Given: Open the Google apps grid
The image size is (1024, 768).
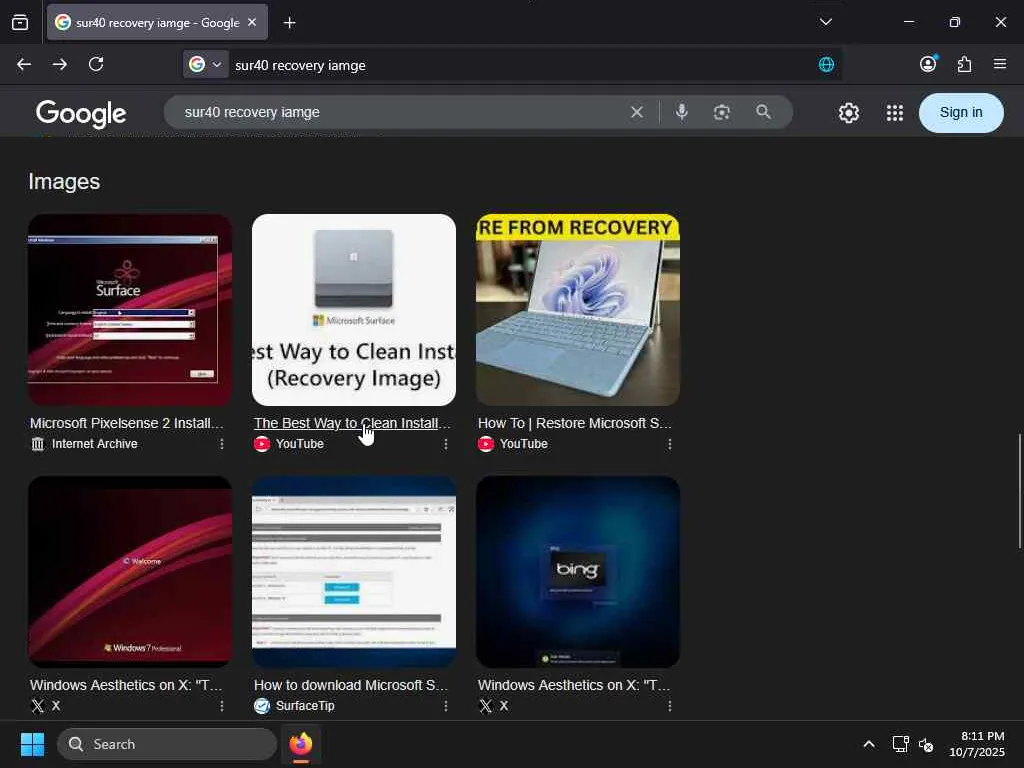Looking at the screenshot, I should (895, 113).
